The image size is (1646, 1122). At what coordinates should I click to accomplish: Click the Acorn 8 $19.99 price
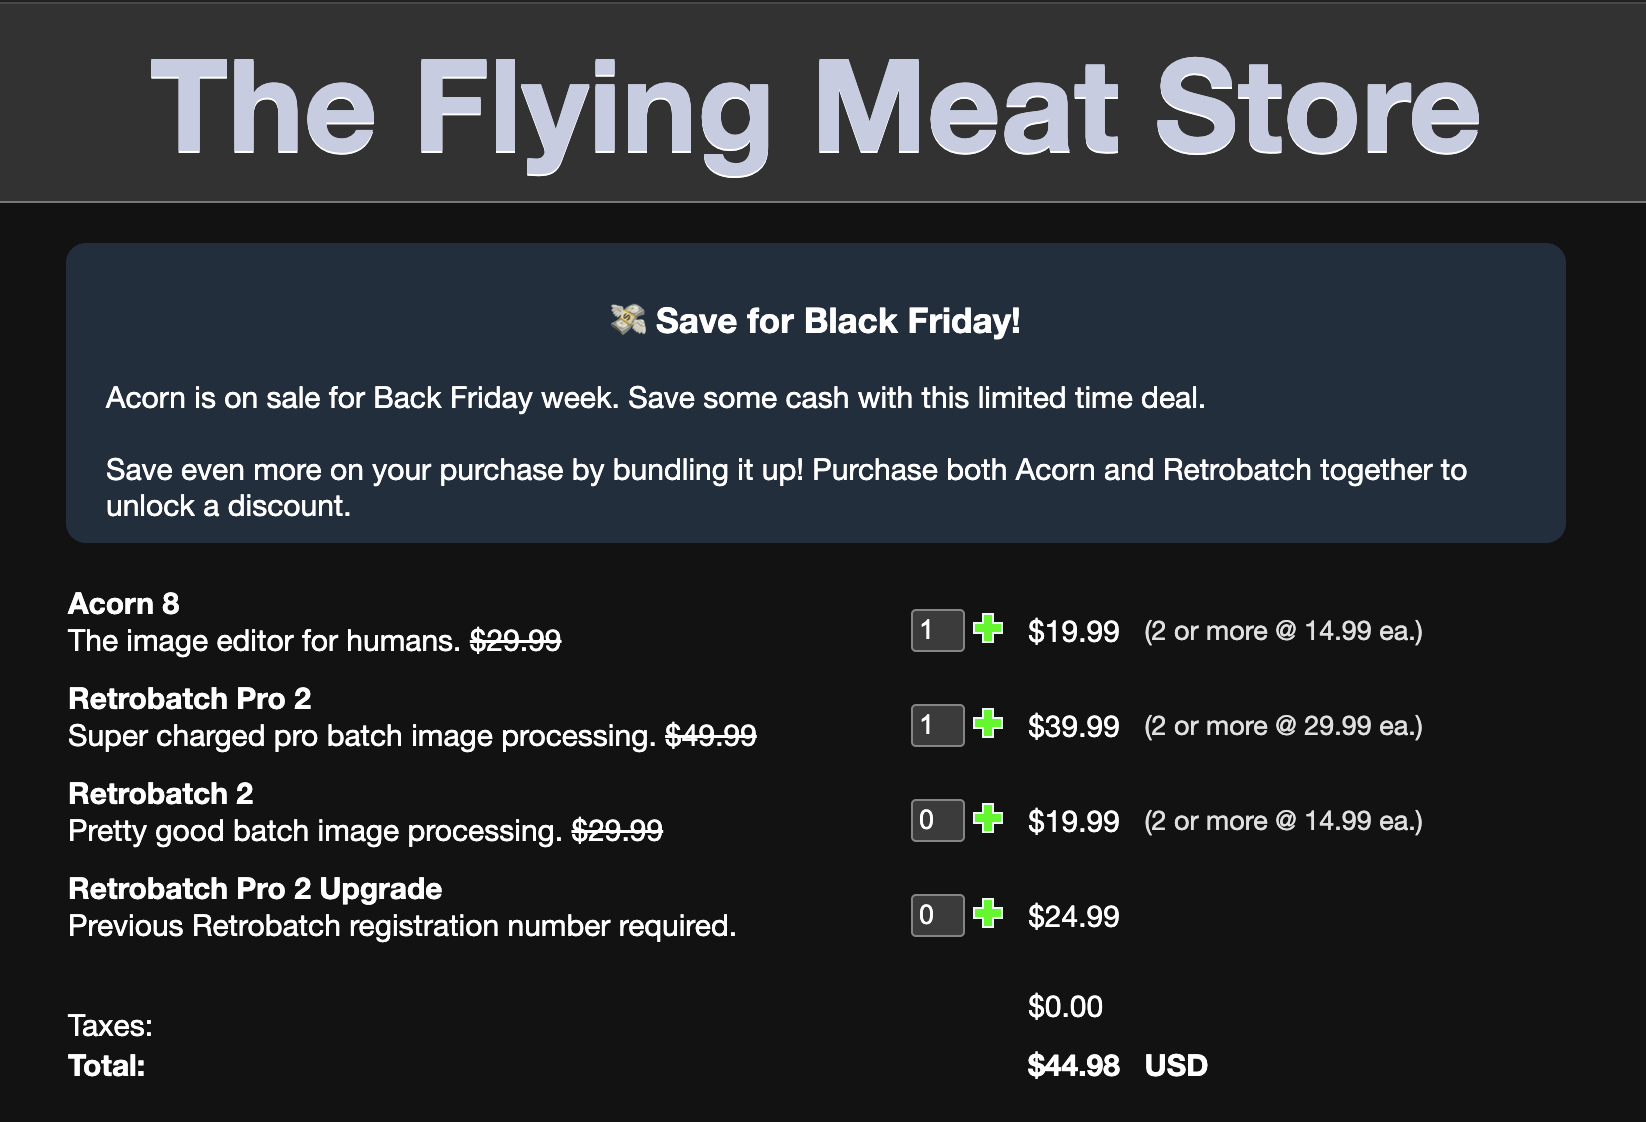point(1073,632)
